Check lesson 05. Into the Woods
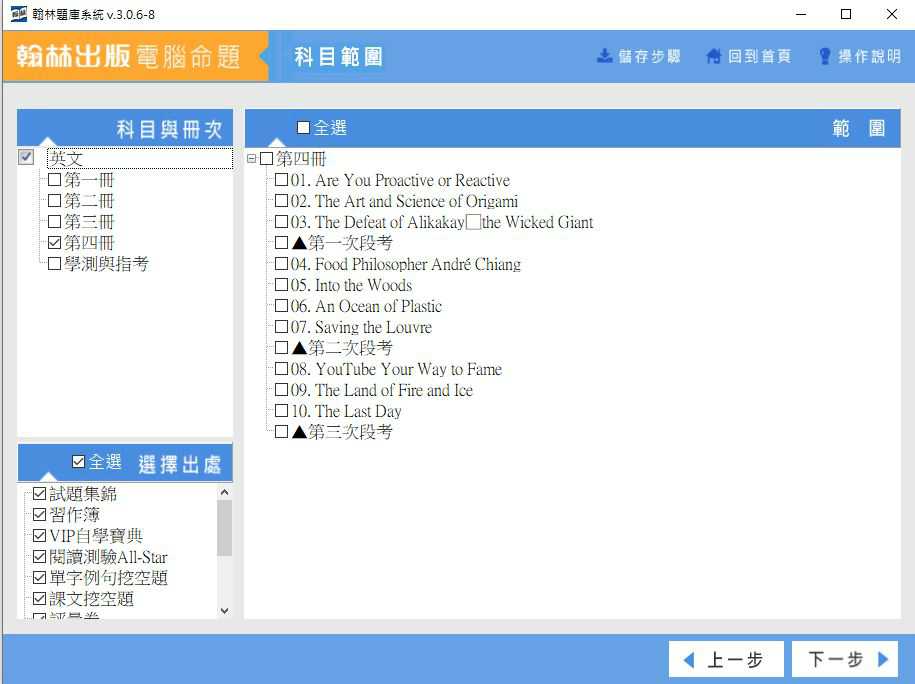This screenshot has height=684, width=915. pos(281,285)
